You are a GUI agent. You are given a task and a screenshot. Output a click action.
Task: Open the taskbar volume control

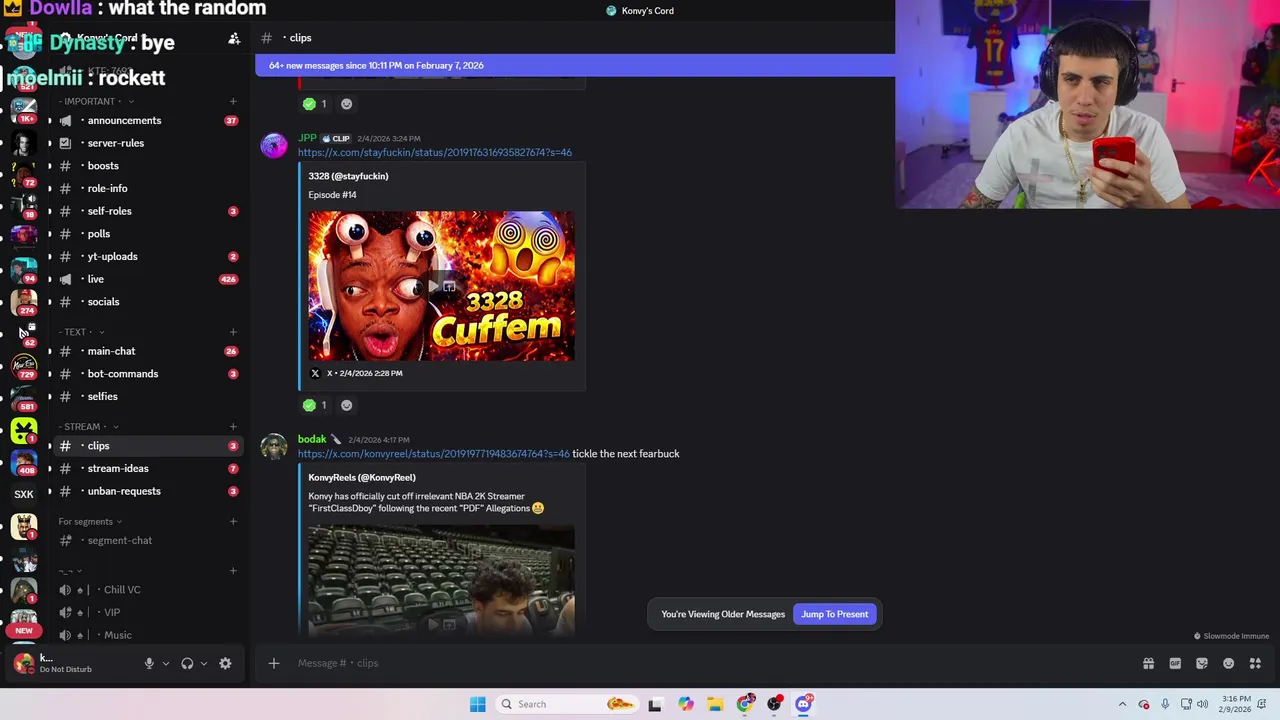[x=1202, y=704]
